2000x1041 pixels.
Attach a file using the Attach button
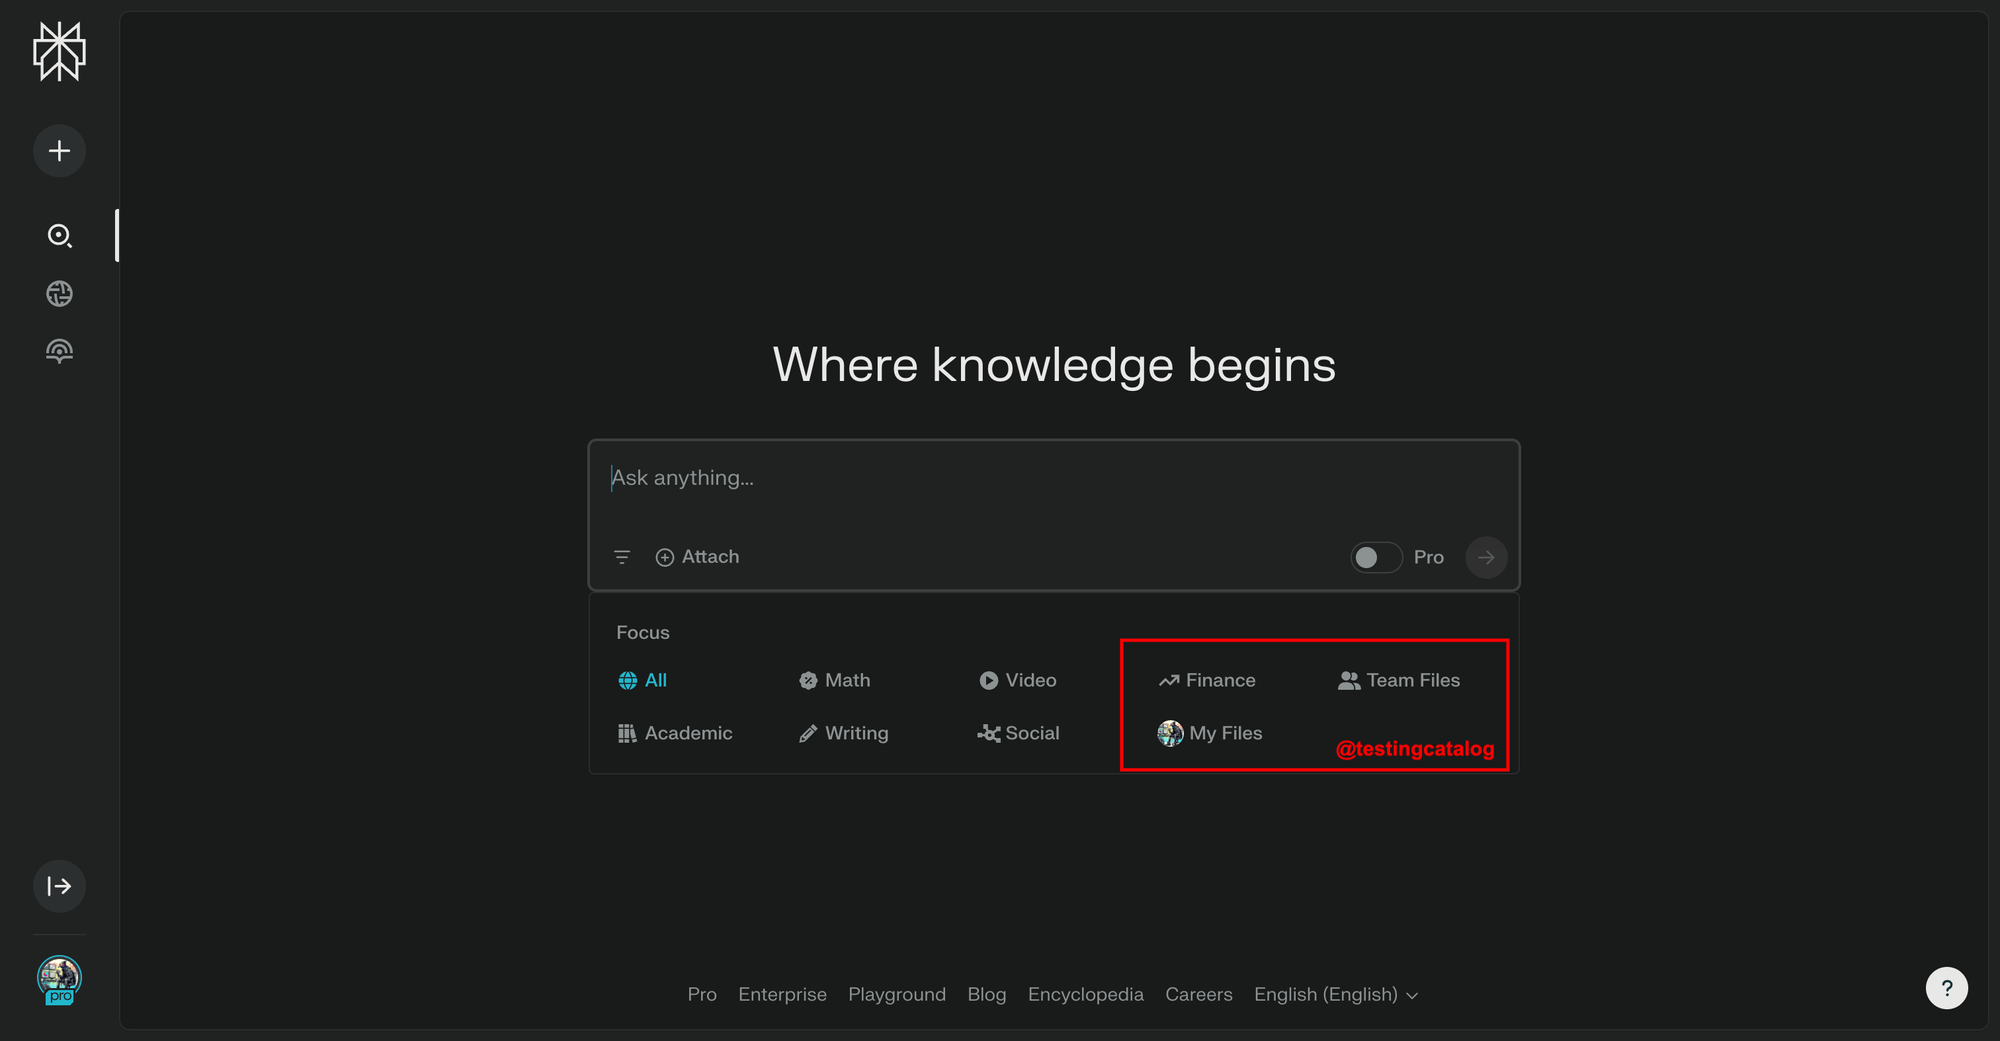tap(697, 557)
